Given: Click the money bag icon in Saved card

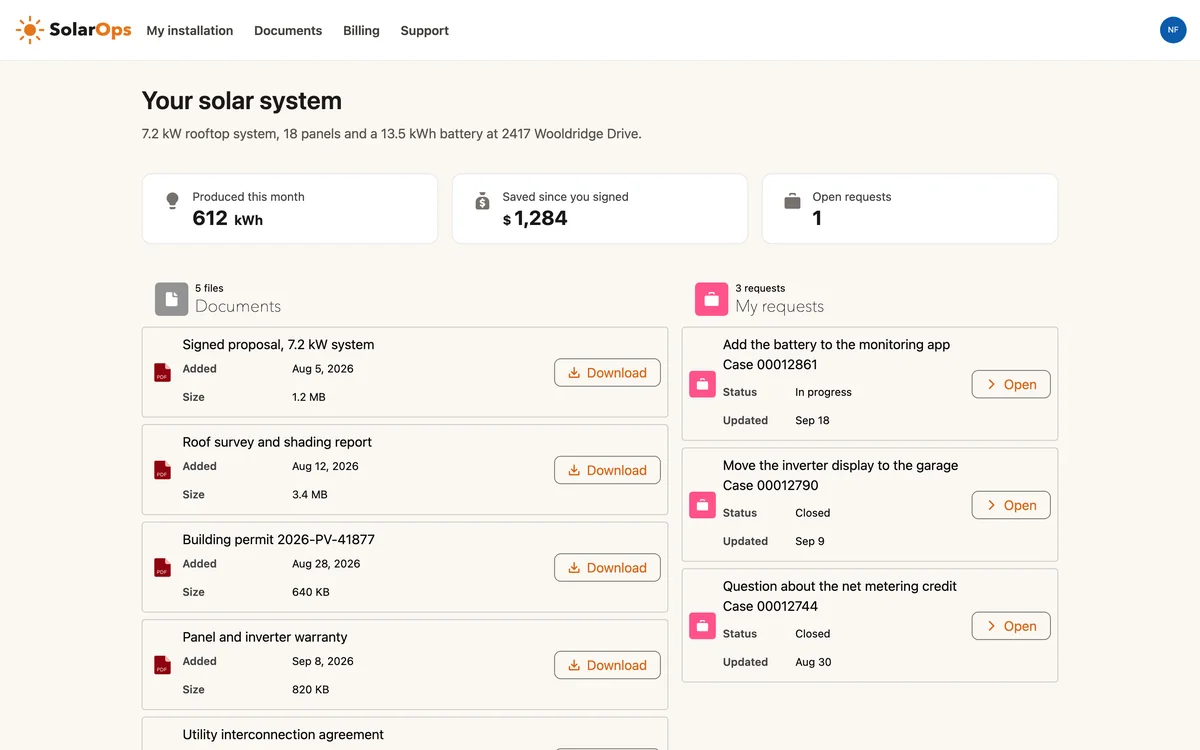Looking at the screenshot, I should coord(482,200).
